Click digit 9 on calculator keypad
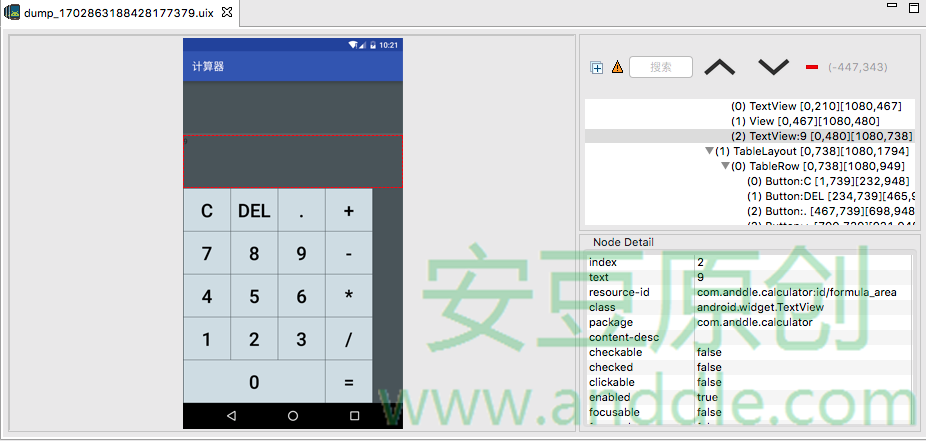 301,253
